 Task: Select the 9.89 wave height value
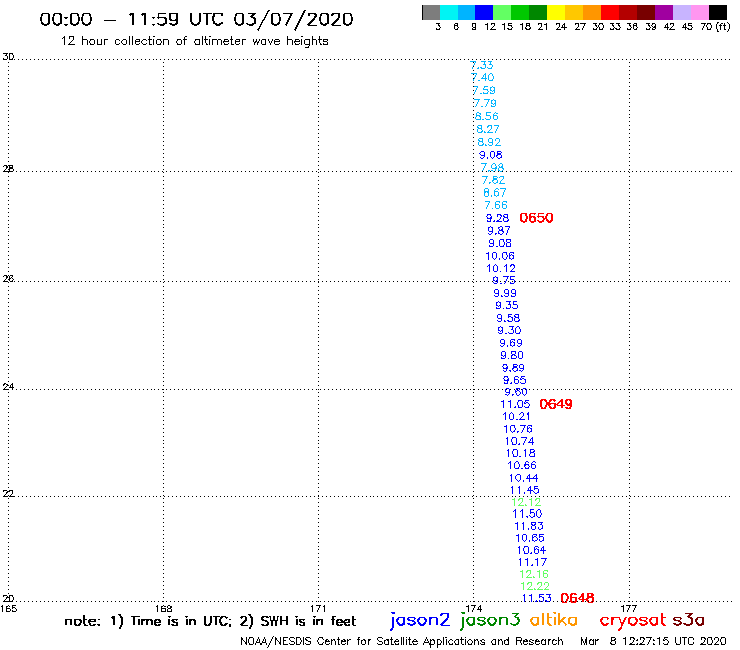coord(513,368)
